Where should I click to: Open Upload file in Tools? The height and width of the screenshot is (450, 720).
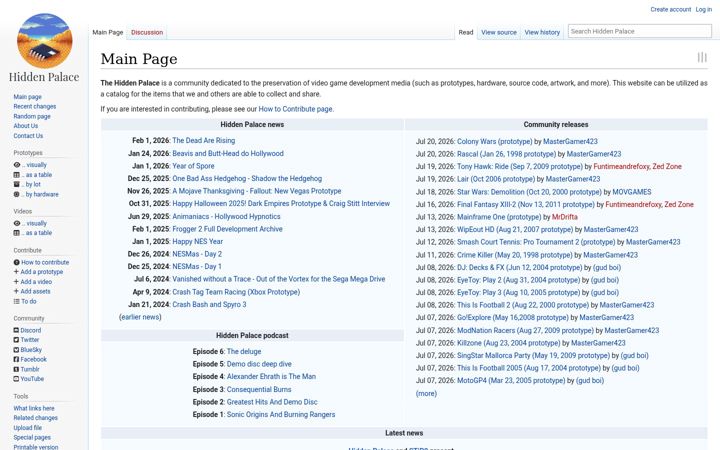(x=28, y=428)
